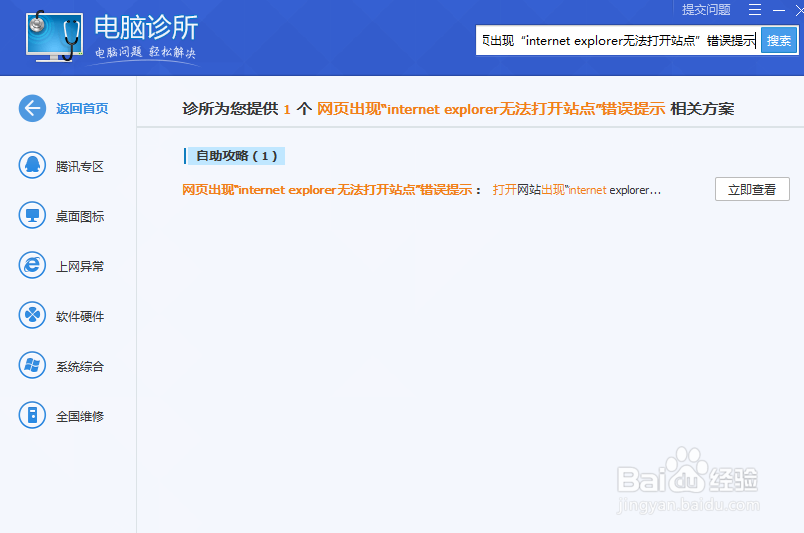The image size is (804, 533).
Task: Click the 立即查看 button
Action: [x=752, y=189]
